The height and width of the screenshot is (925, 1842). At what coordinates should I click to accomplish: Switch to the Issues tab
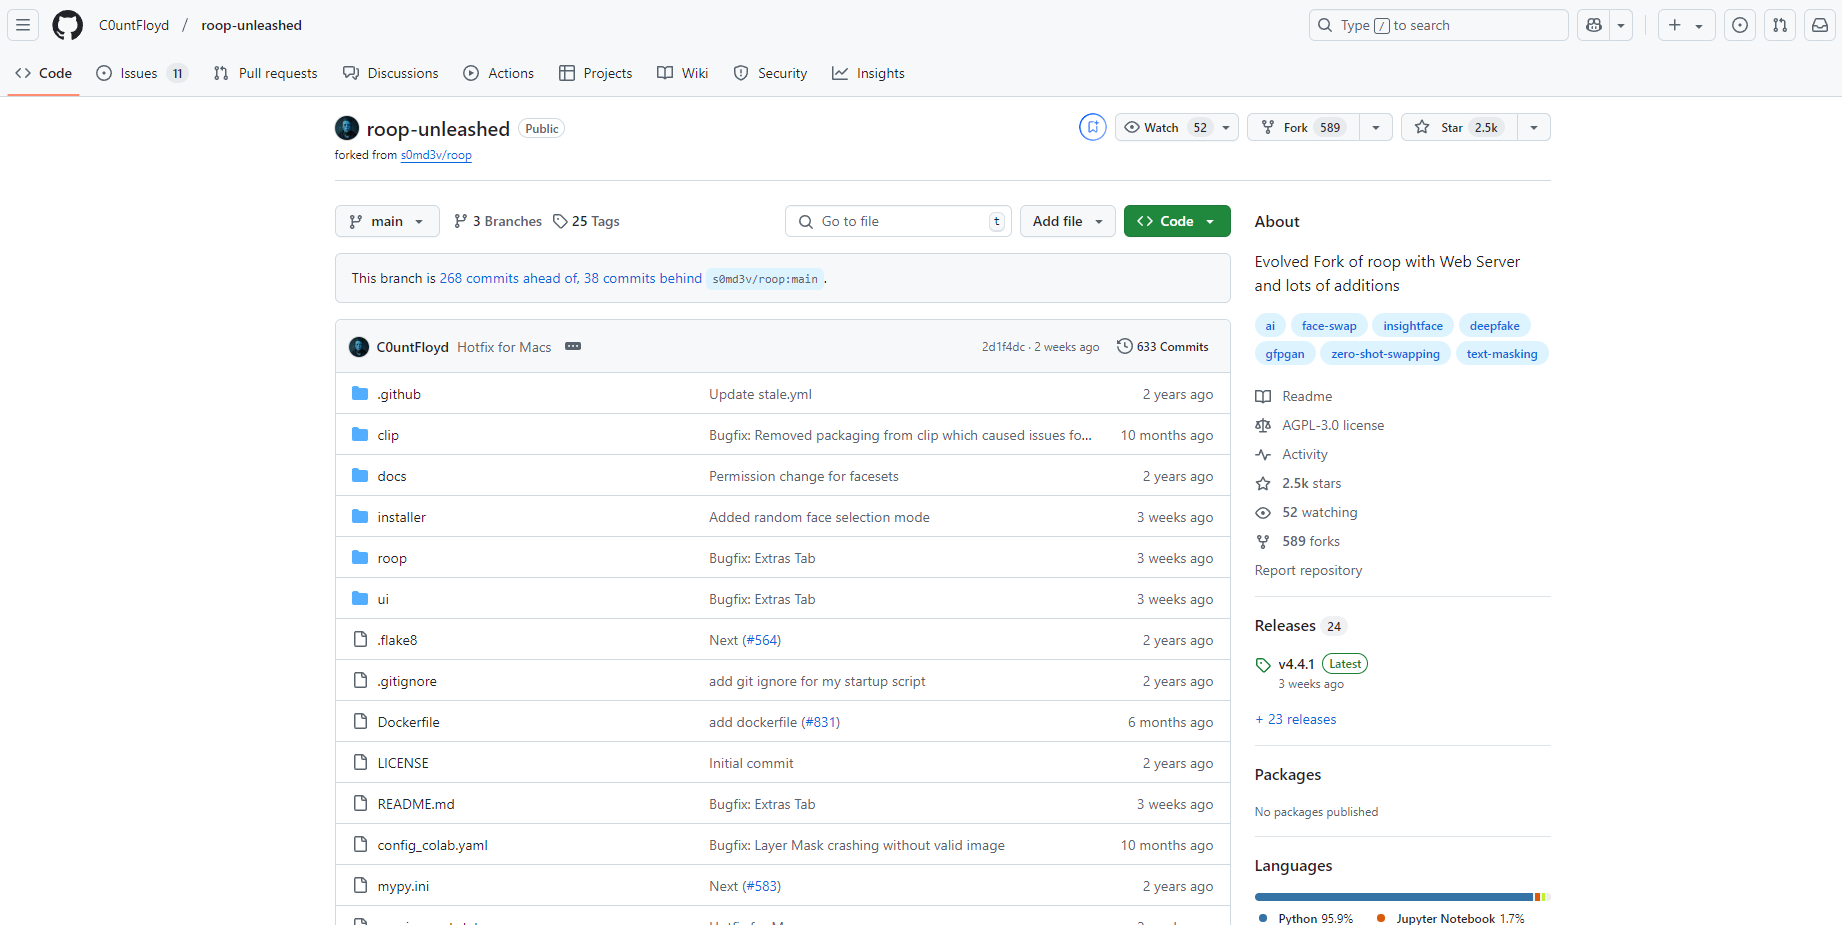coord(140,73)
